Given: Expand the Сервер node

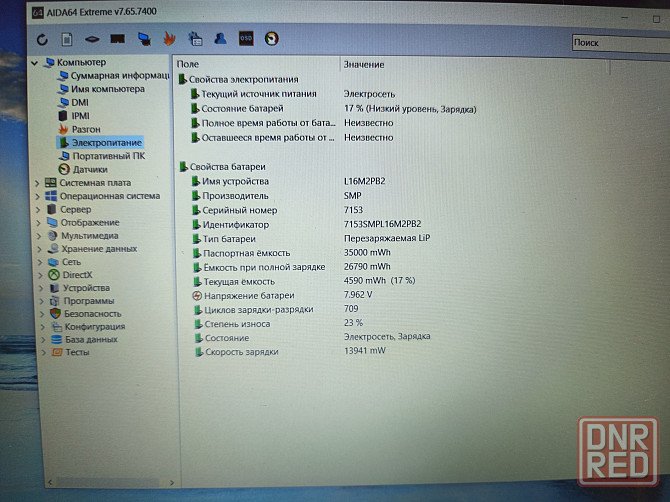Looking at the screenshot, I should [38, 210].
